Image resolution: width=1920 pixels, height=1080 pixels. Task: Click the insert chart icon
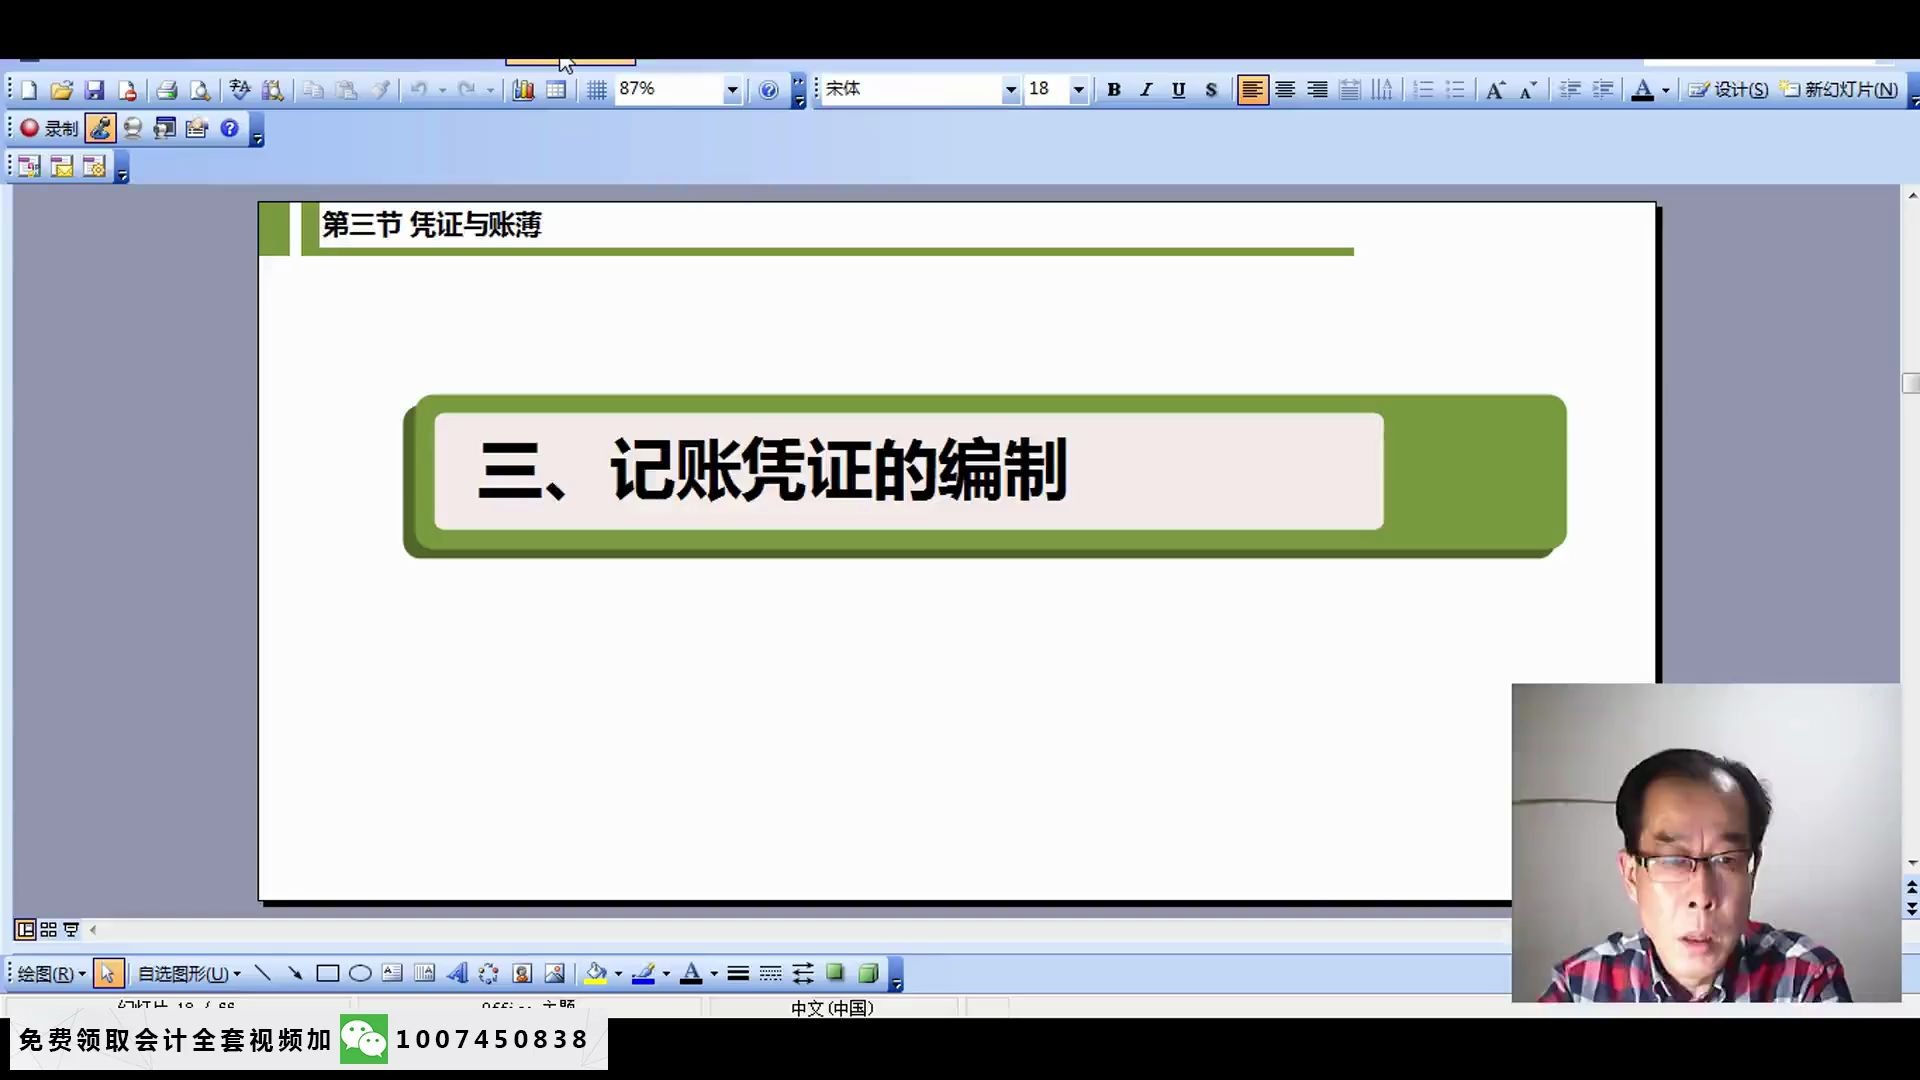[524, 88]
